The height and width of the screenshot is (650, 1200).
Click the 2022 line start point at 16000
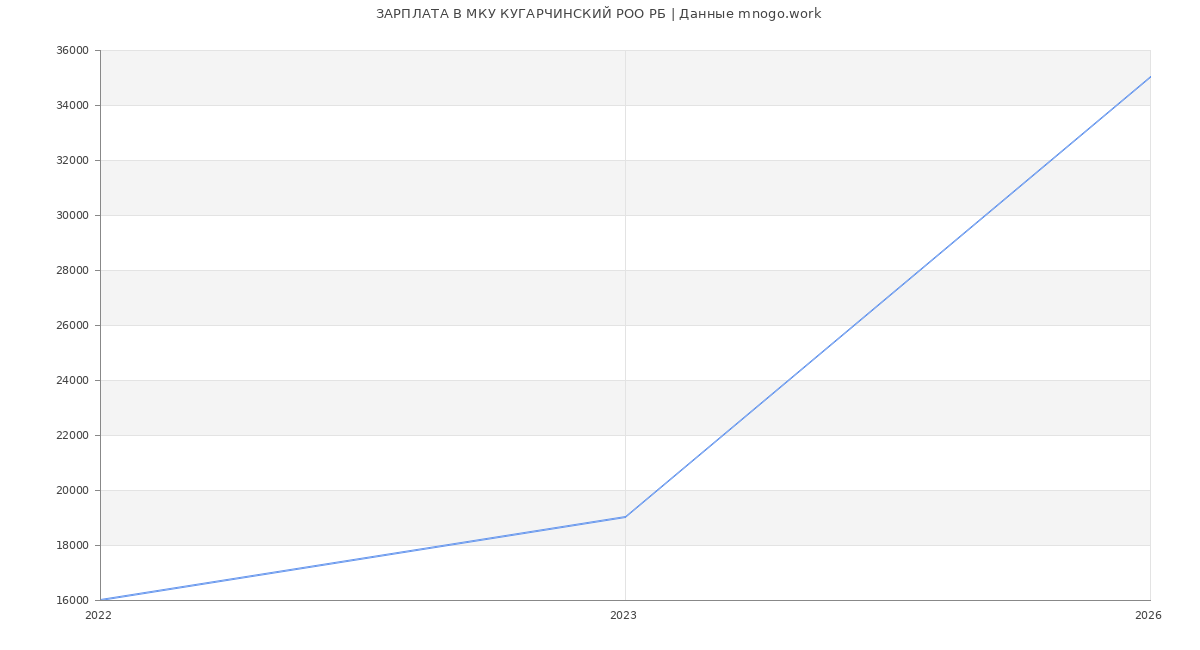(101, 600)
